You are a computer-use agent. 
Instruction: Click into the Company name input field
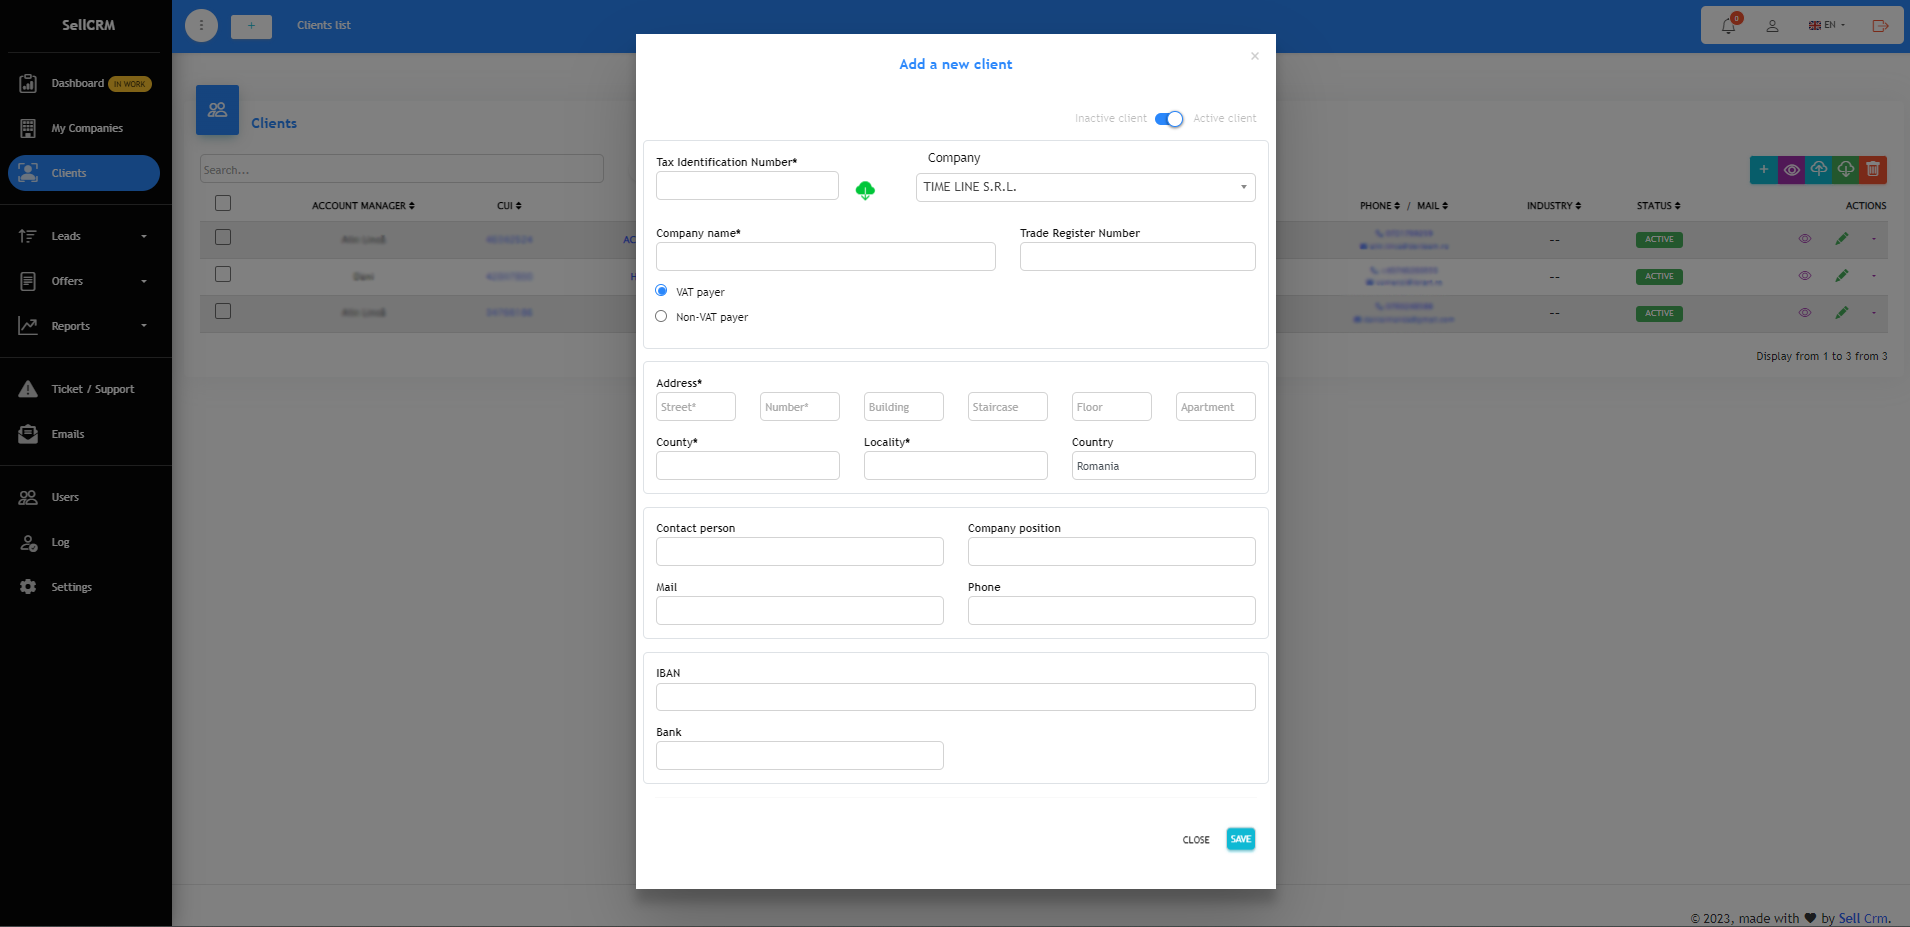(825, 257)
